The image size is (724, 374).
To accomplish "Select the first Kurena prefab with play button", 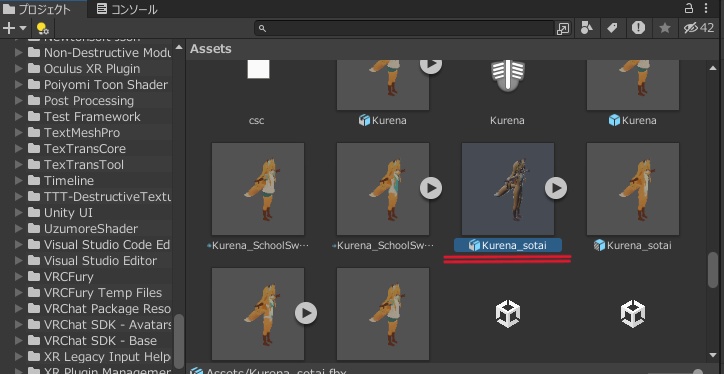I will coord(383,85).
